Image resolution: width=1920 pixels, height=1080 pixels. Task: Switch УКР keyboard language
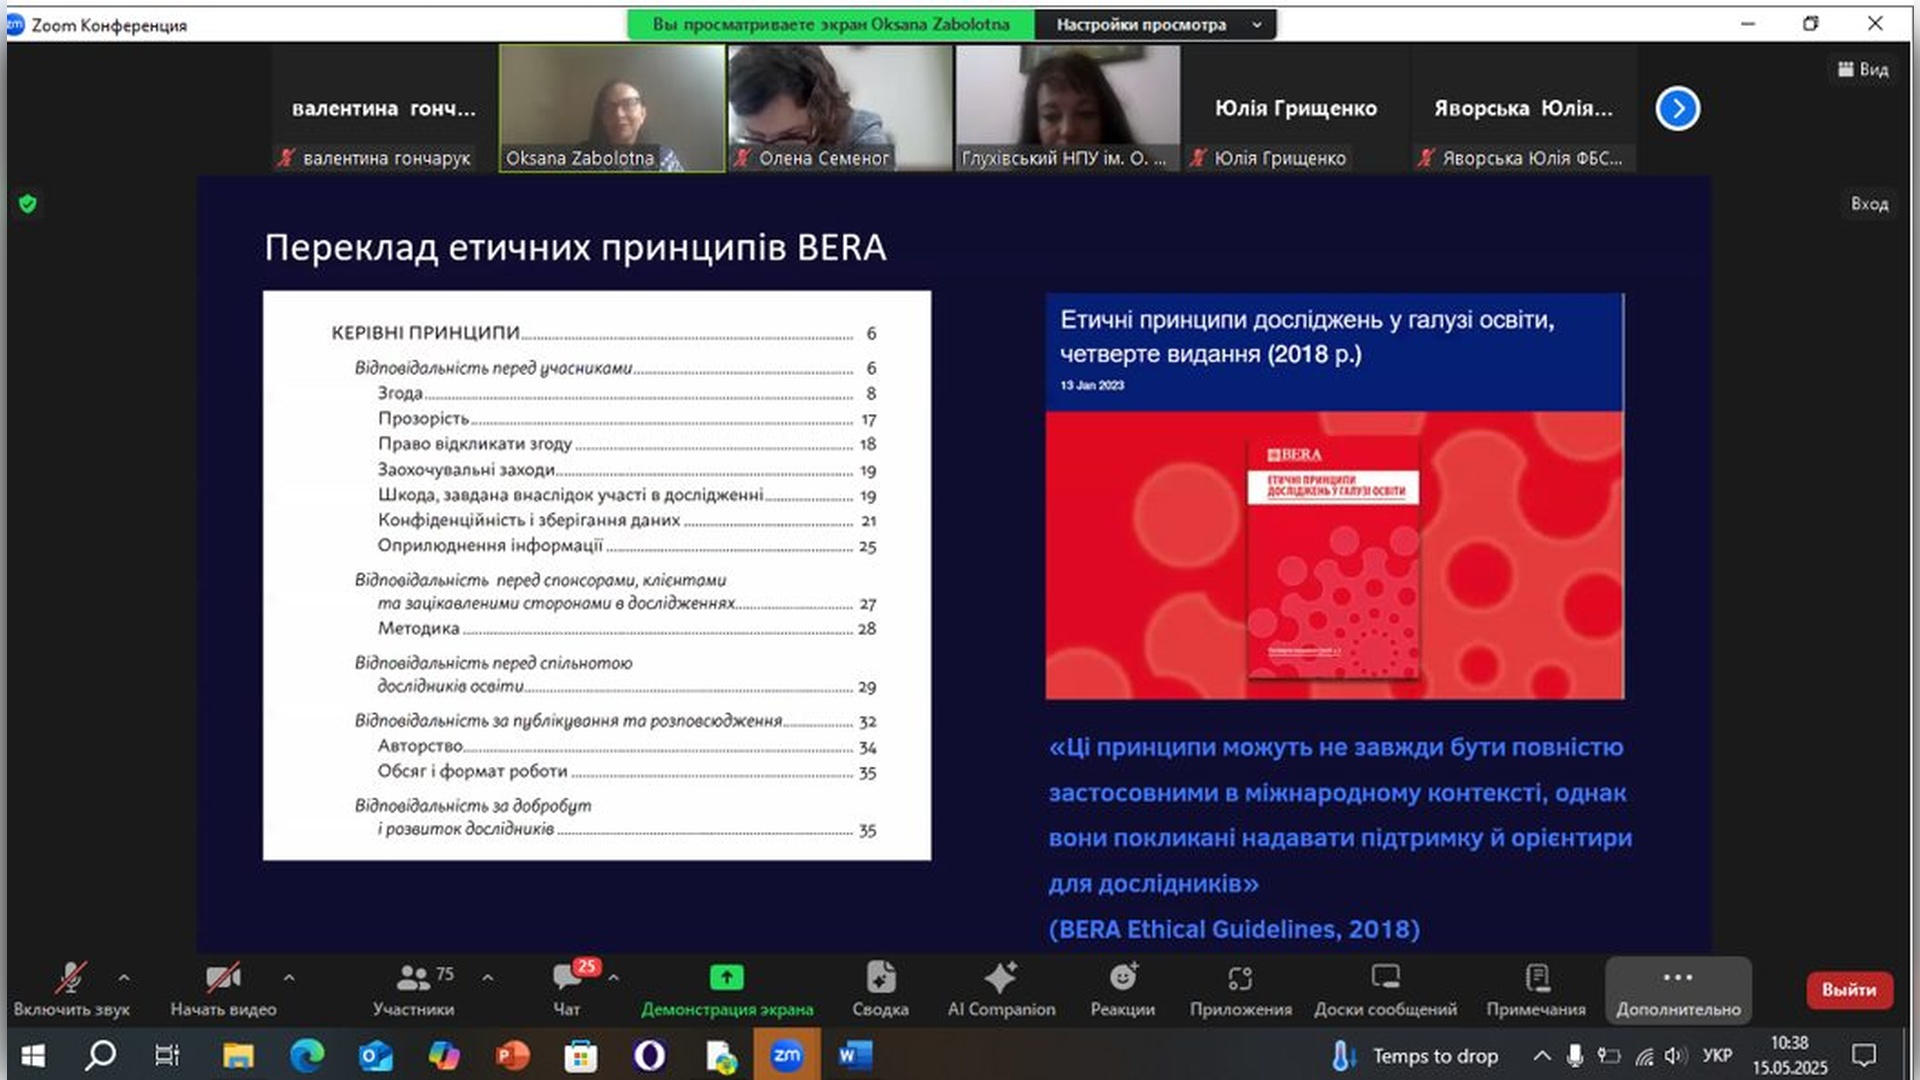tap(1717, 1056)
